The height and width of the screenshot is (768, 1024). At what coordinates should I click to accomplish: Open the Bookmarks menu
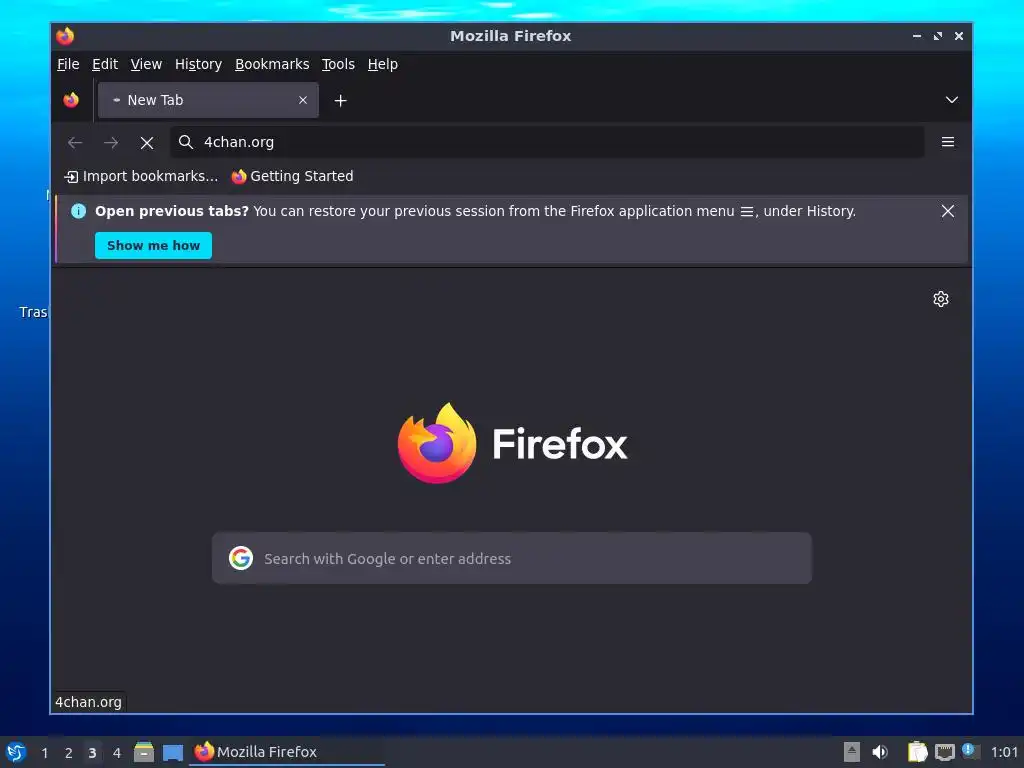(x=272, y=64)
